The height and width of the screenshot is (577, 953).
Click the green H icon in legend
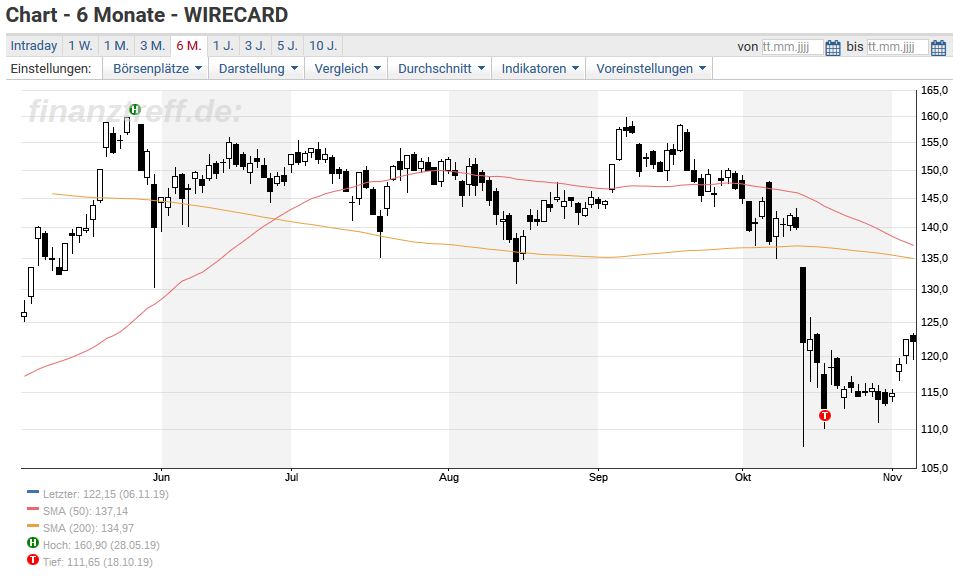click(33, 543)
